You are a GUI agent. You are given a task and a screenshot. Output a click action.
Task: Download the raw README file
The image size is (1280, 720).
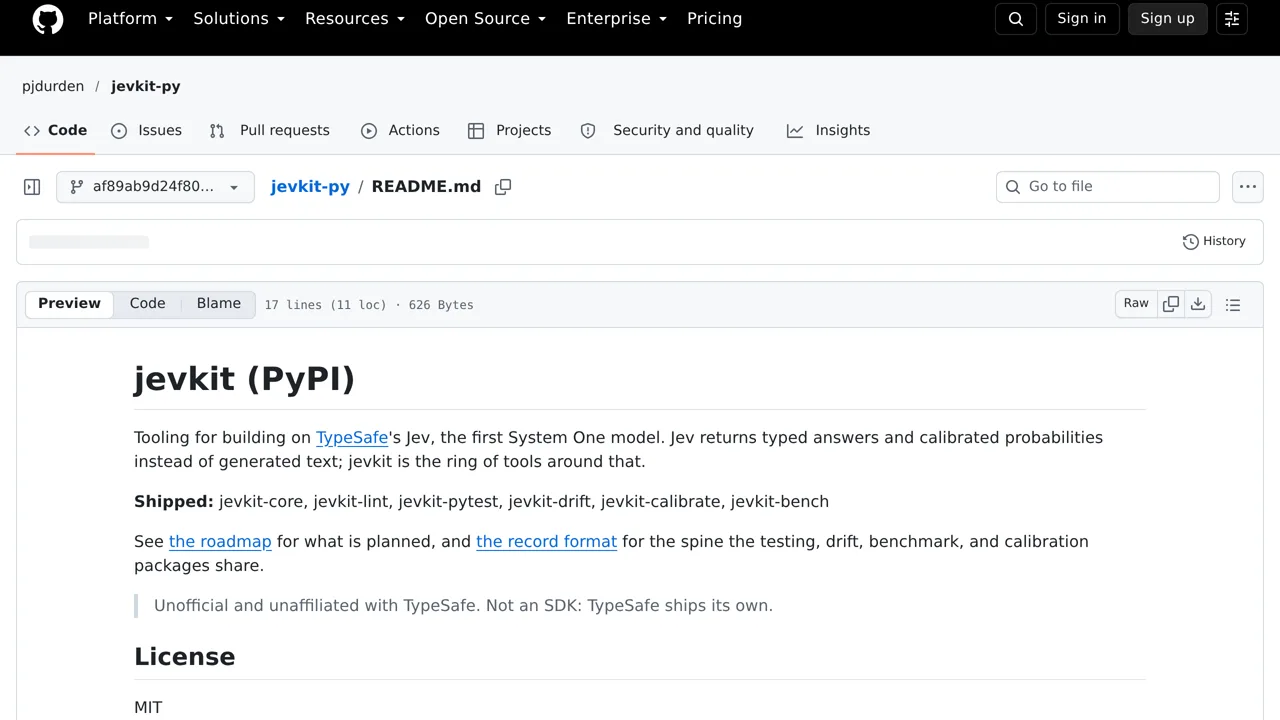click(x=1198, y=304)
